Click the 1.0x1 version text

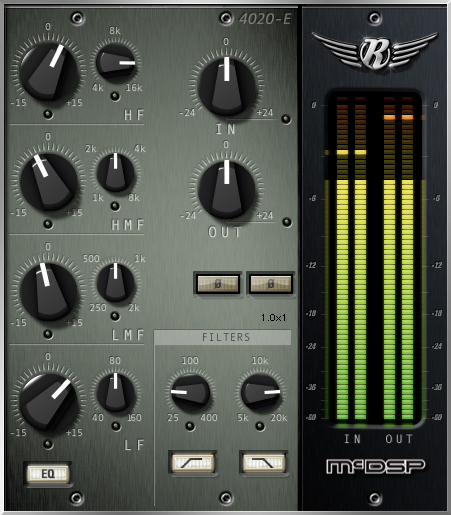[273, 318]
